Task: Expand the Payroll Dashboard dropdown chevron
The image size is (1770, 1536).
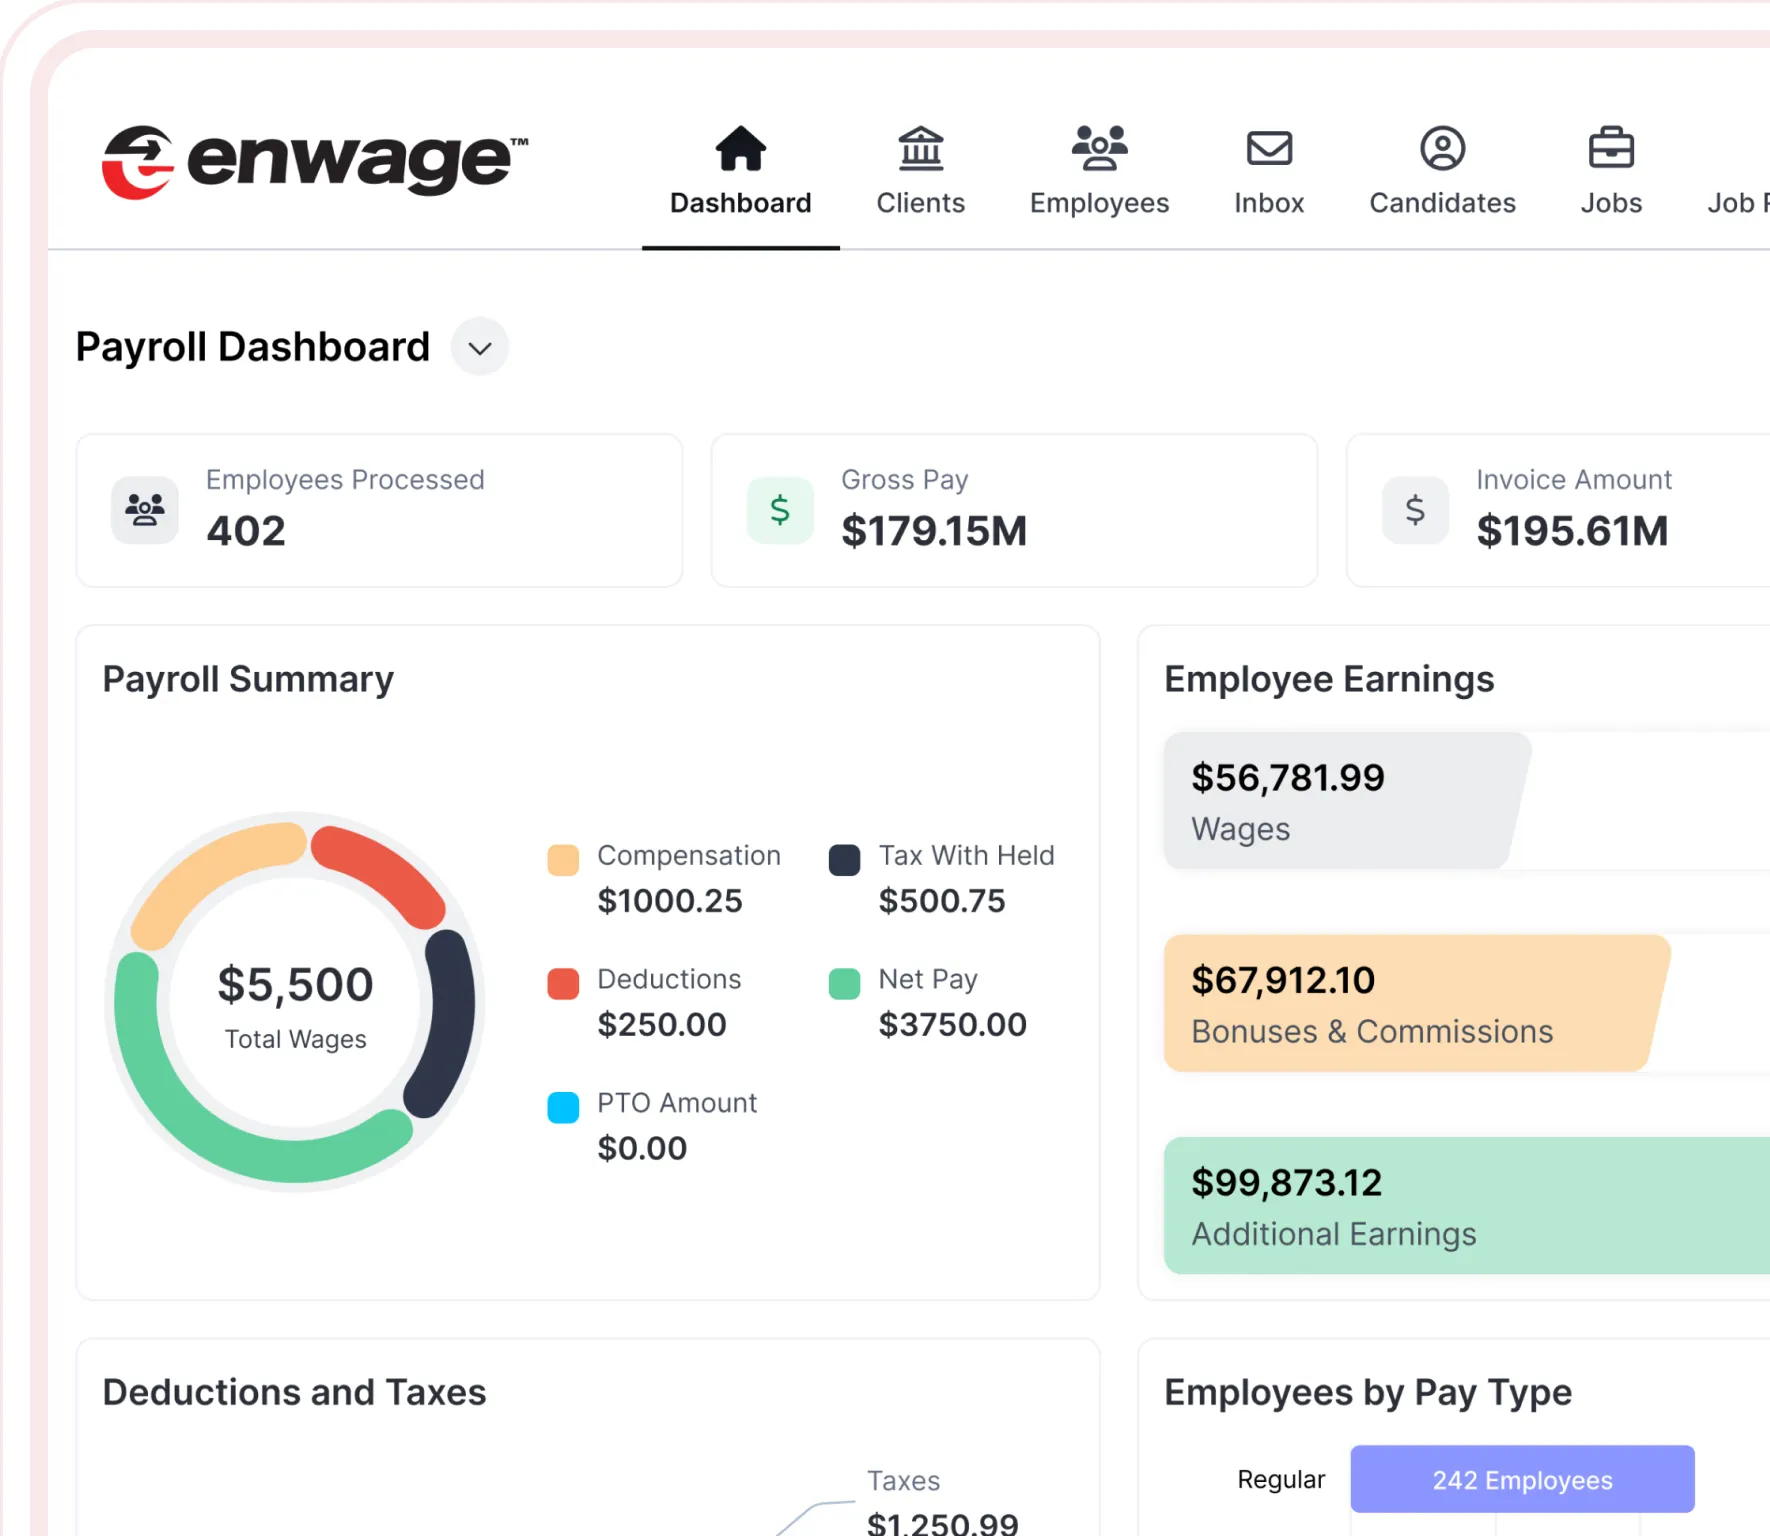Action: 480,347
